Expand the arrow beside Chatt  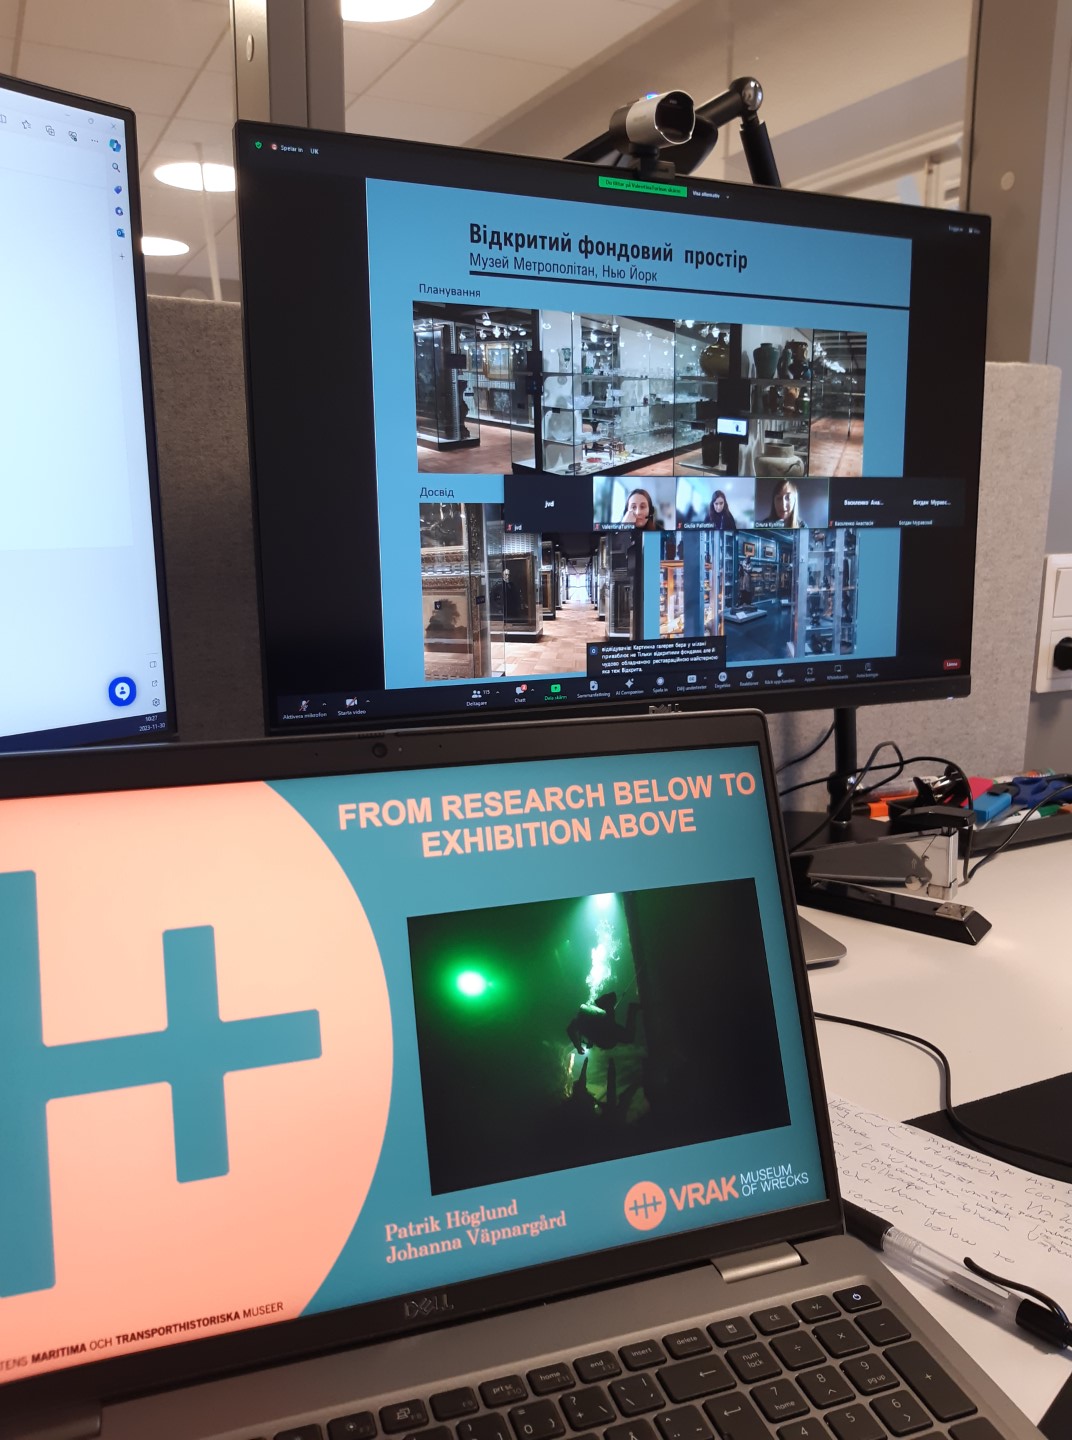[532, 689]
